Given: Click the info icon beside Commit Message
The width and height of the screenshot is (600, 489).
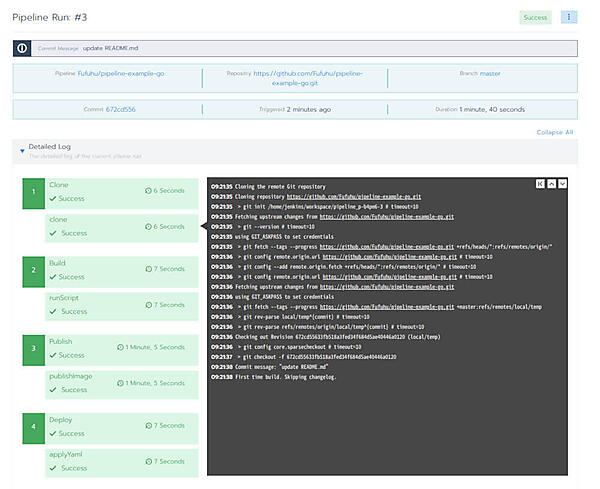Looking at the screenshot, I should point(21,48).
